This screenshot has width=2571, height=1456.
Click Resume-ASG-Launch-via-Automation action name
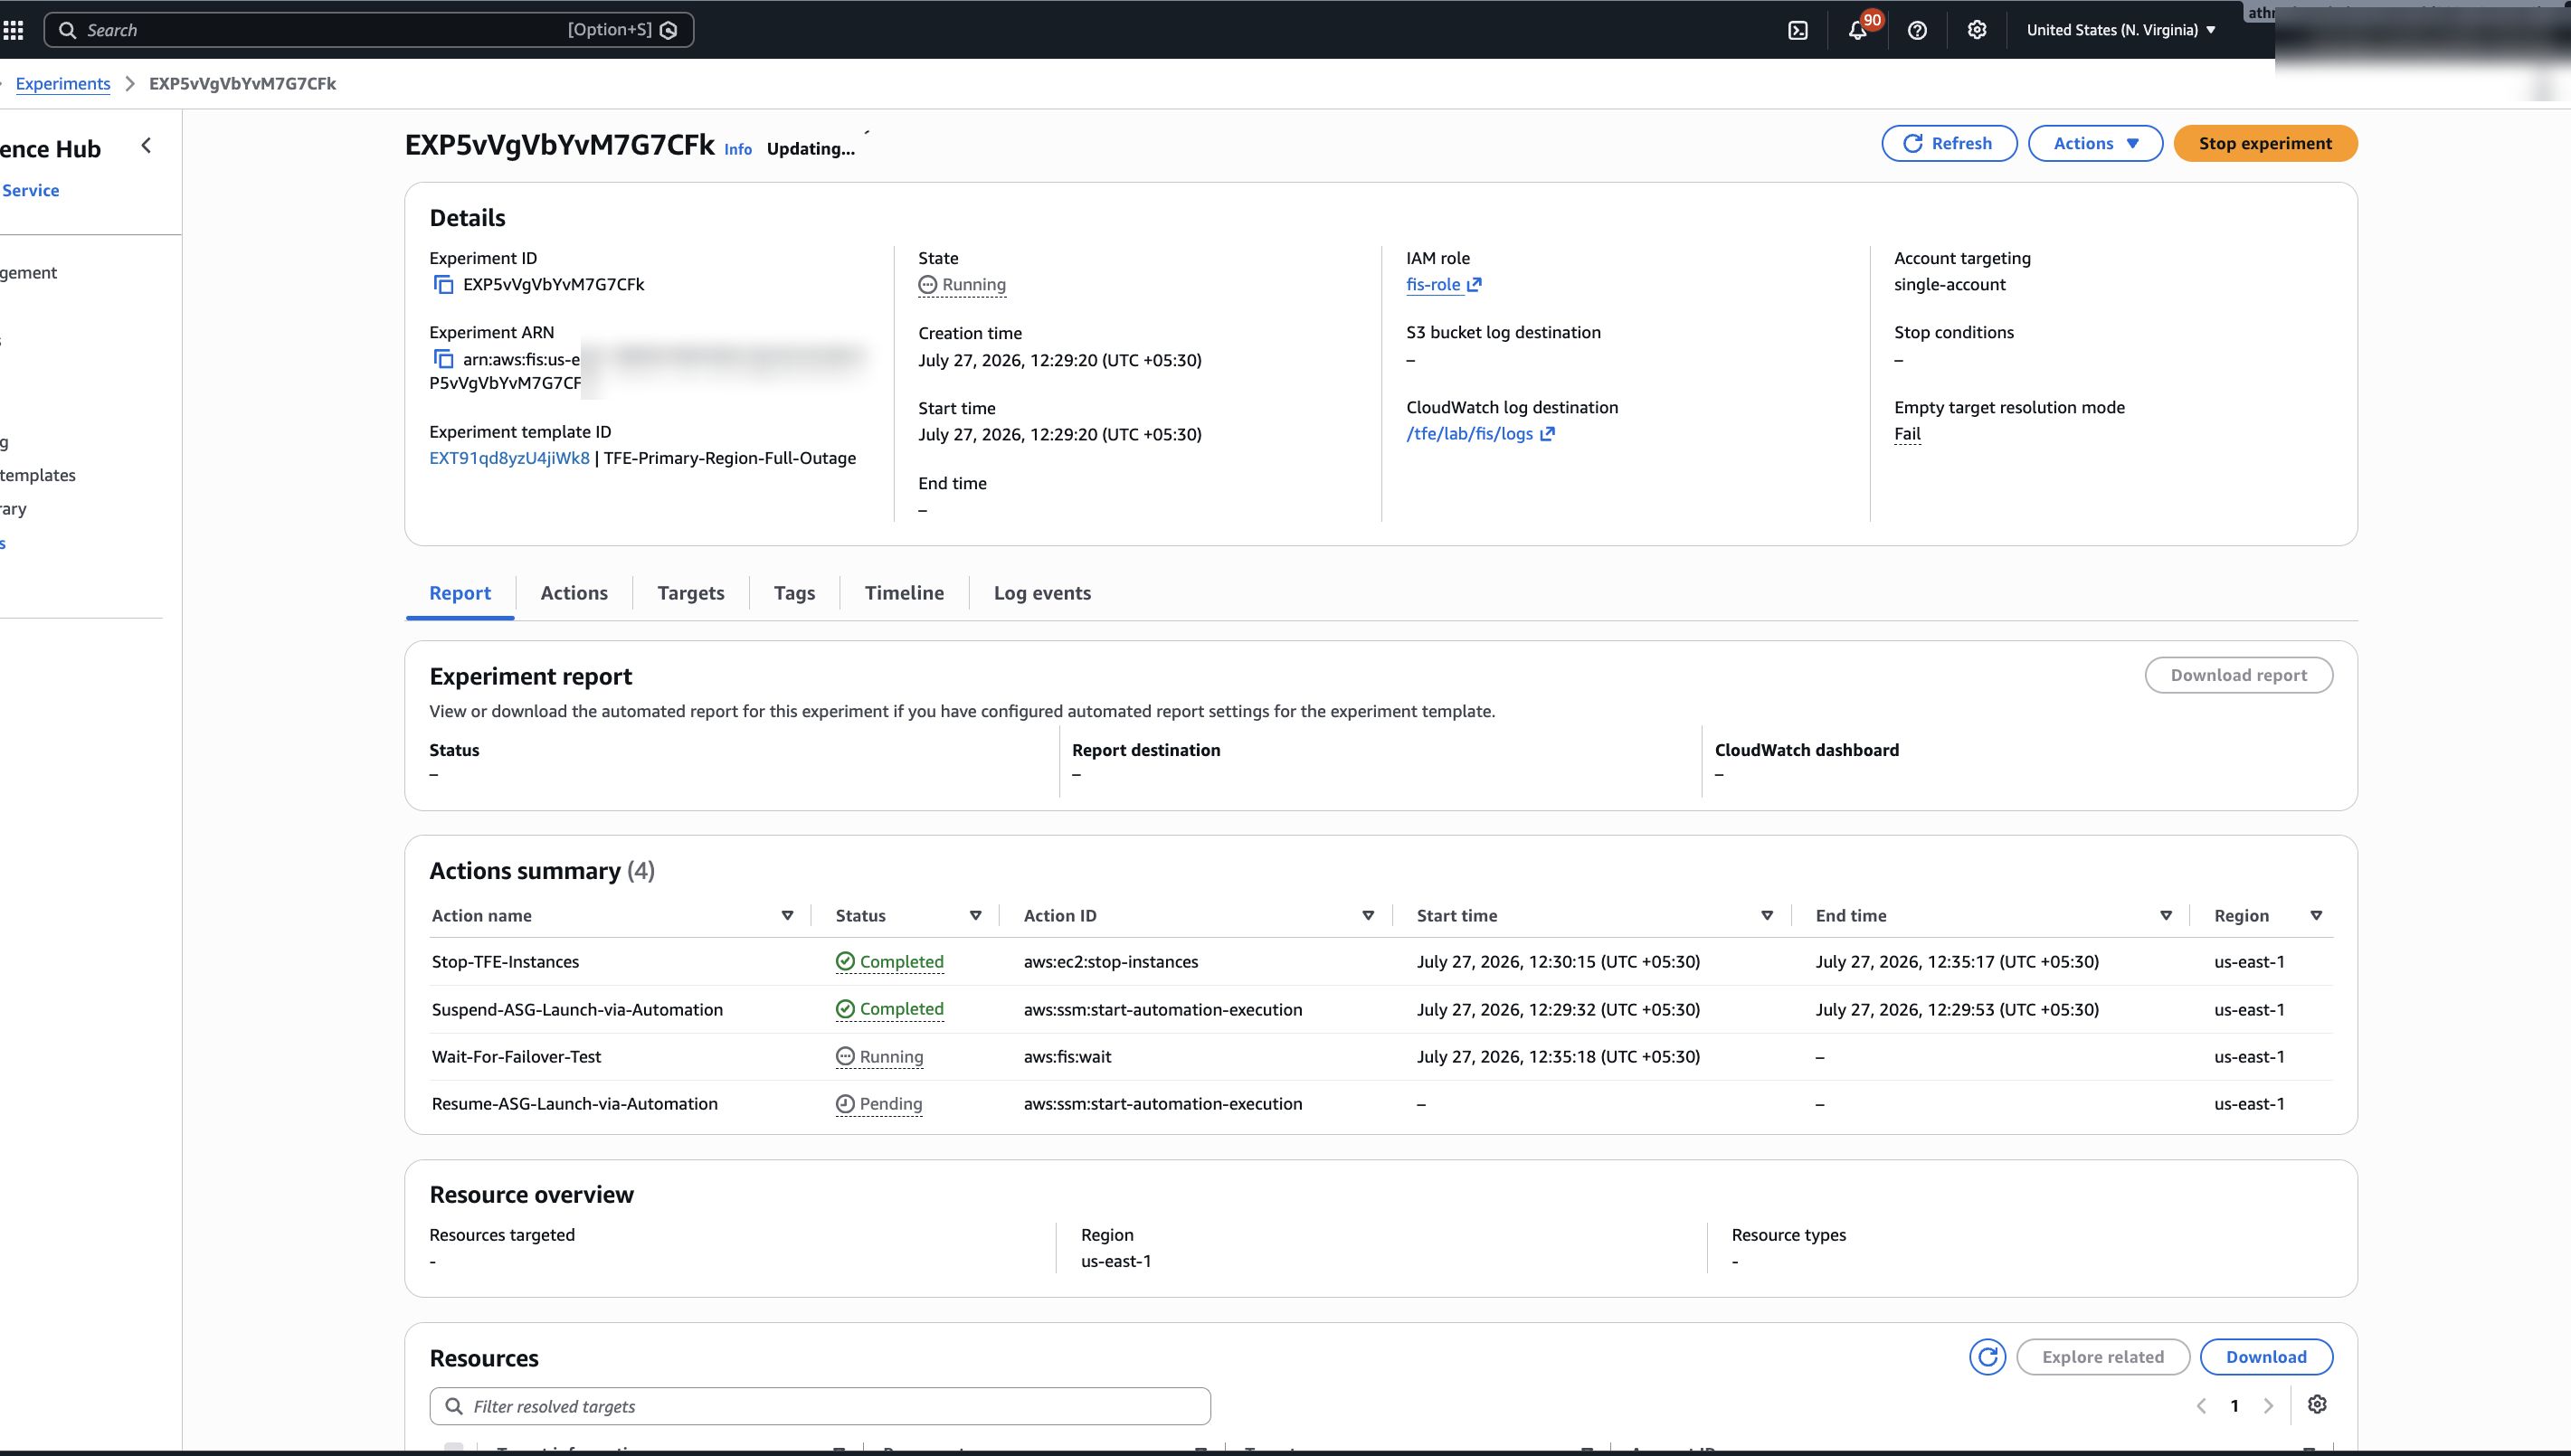click(x=574, y=1104)
